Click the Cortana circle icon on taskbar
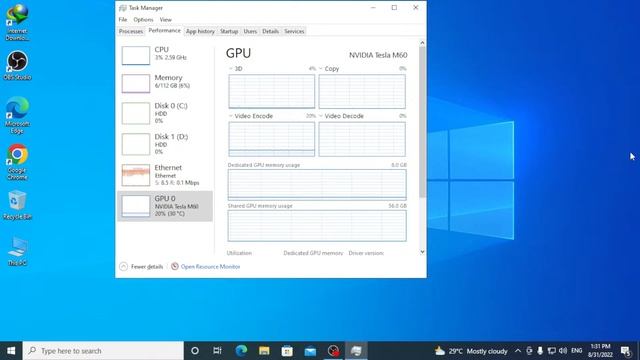 195,351
